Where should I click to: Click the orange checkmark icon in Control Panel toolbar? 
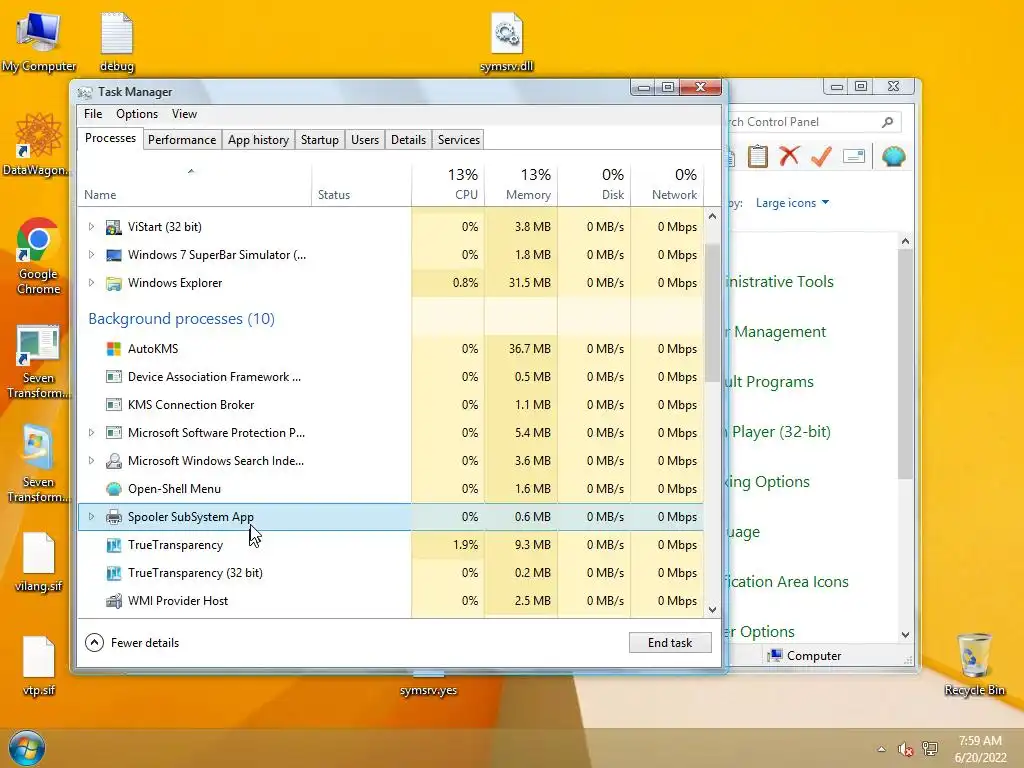(x=821, y=156)
